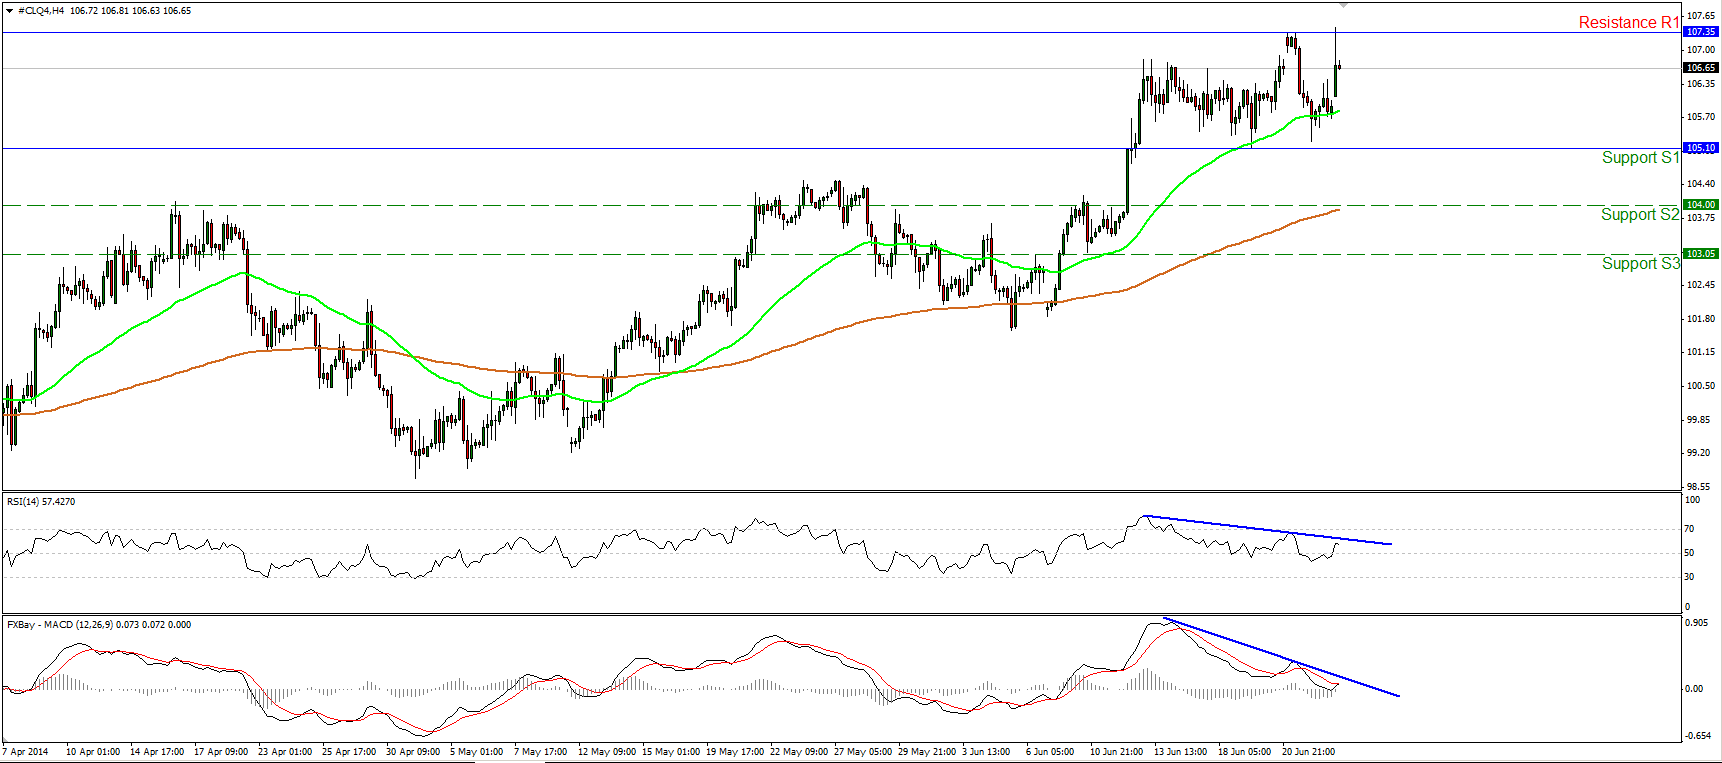Click the 102.45 price axis value

(x=1701, y=285)
